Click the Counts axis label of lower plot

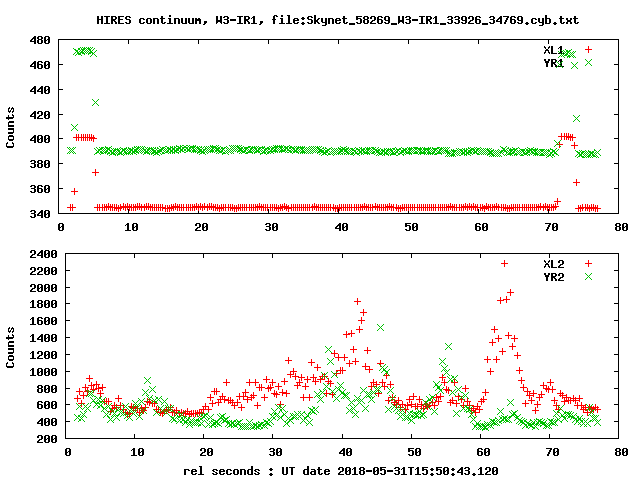[x=10, y=347]
